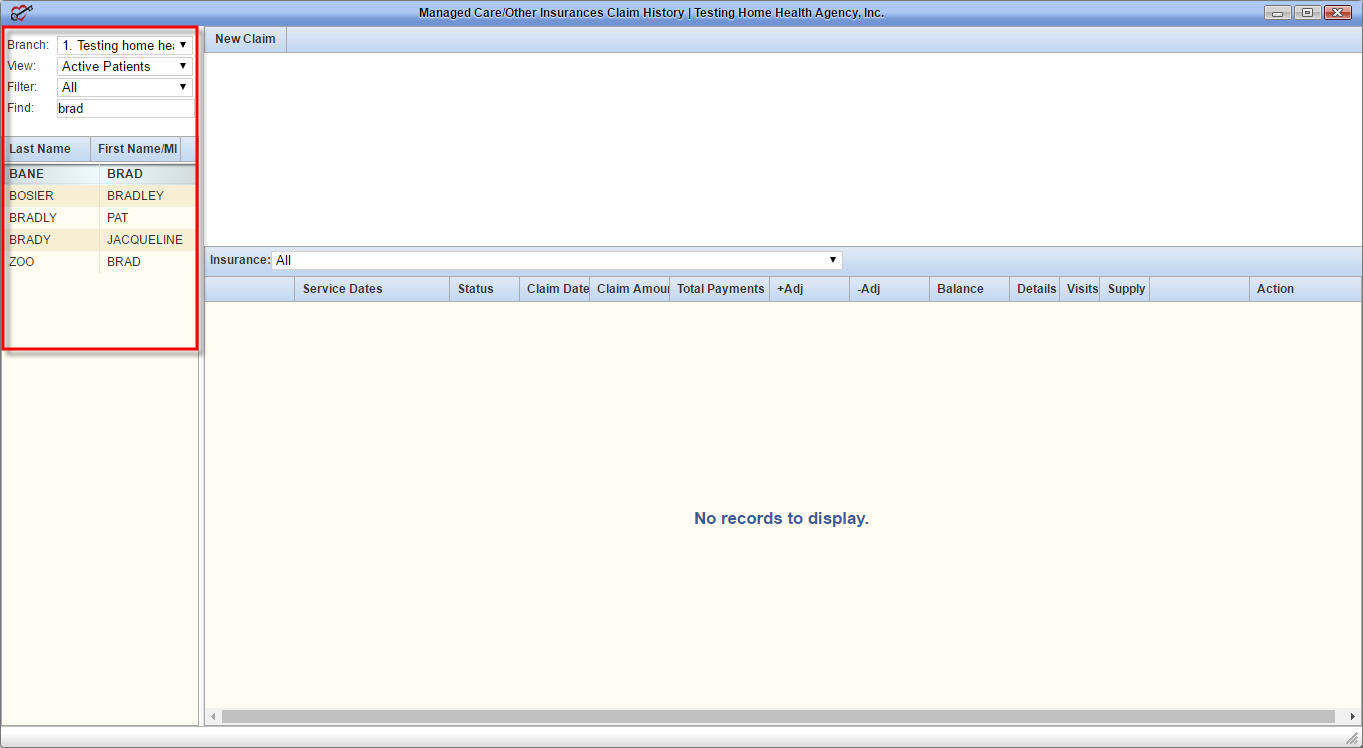Viewport: 1363px width, 748px height.
Task: Click the resize grip at bottom-right corner
Action: click(1351, 738)
